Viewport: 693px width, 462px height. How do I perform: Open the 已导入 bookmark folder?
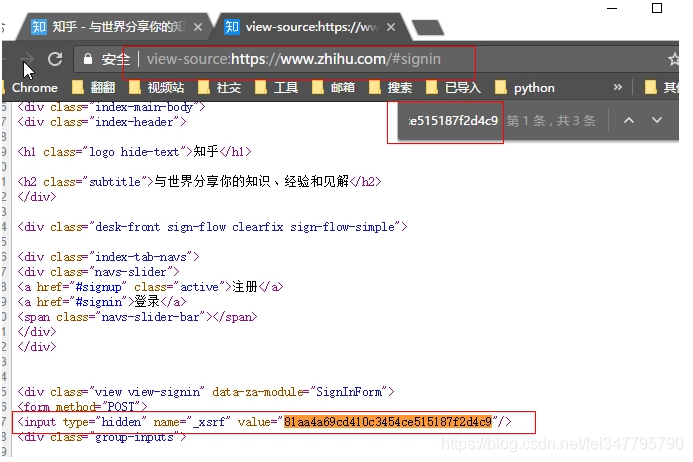coord(453,88)
